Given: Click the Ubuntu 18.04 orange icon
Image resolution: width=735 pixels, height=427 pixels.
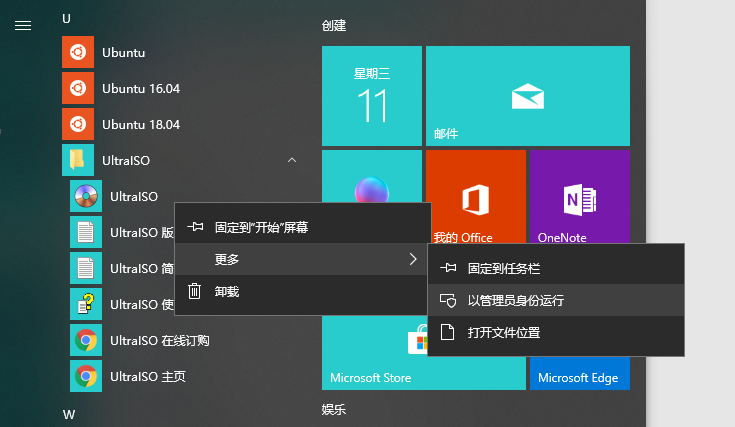Looking at the screenshot, I should pos(78,124).
